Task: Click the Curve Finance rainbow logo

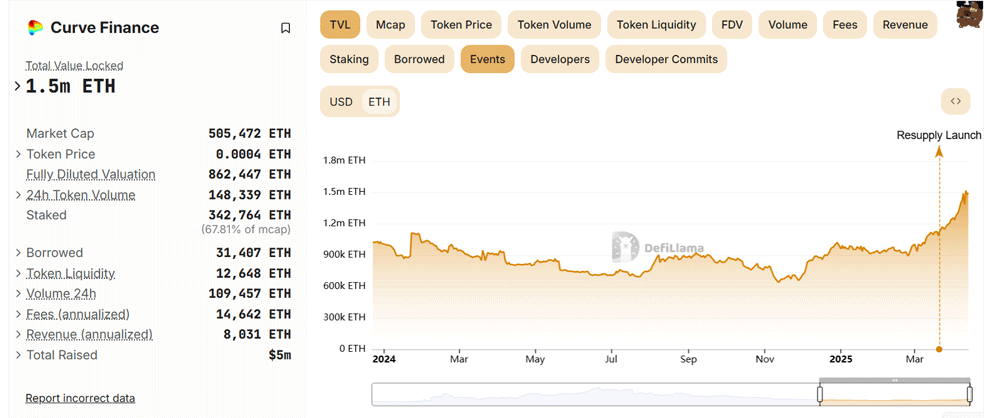Action: (35, 28)
